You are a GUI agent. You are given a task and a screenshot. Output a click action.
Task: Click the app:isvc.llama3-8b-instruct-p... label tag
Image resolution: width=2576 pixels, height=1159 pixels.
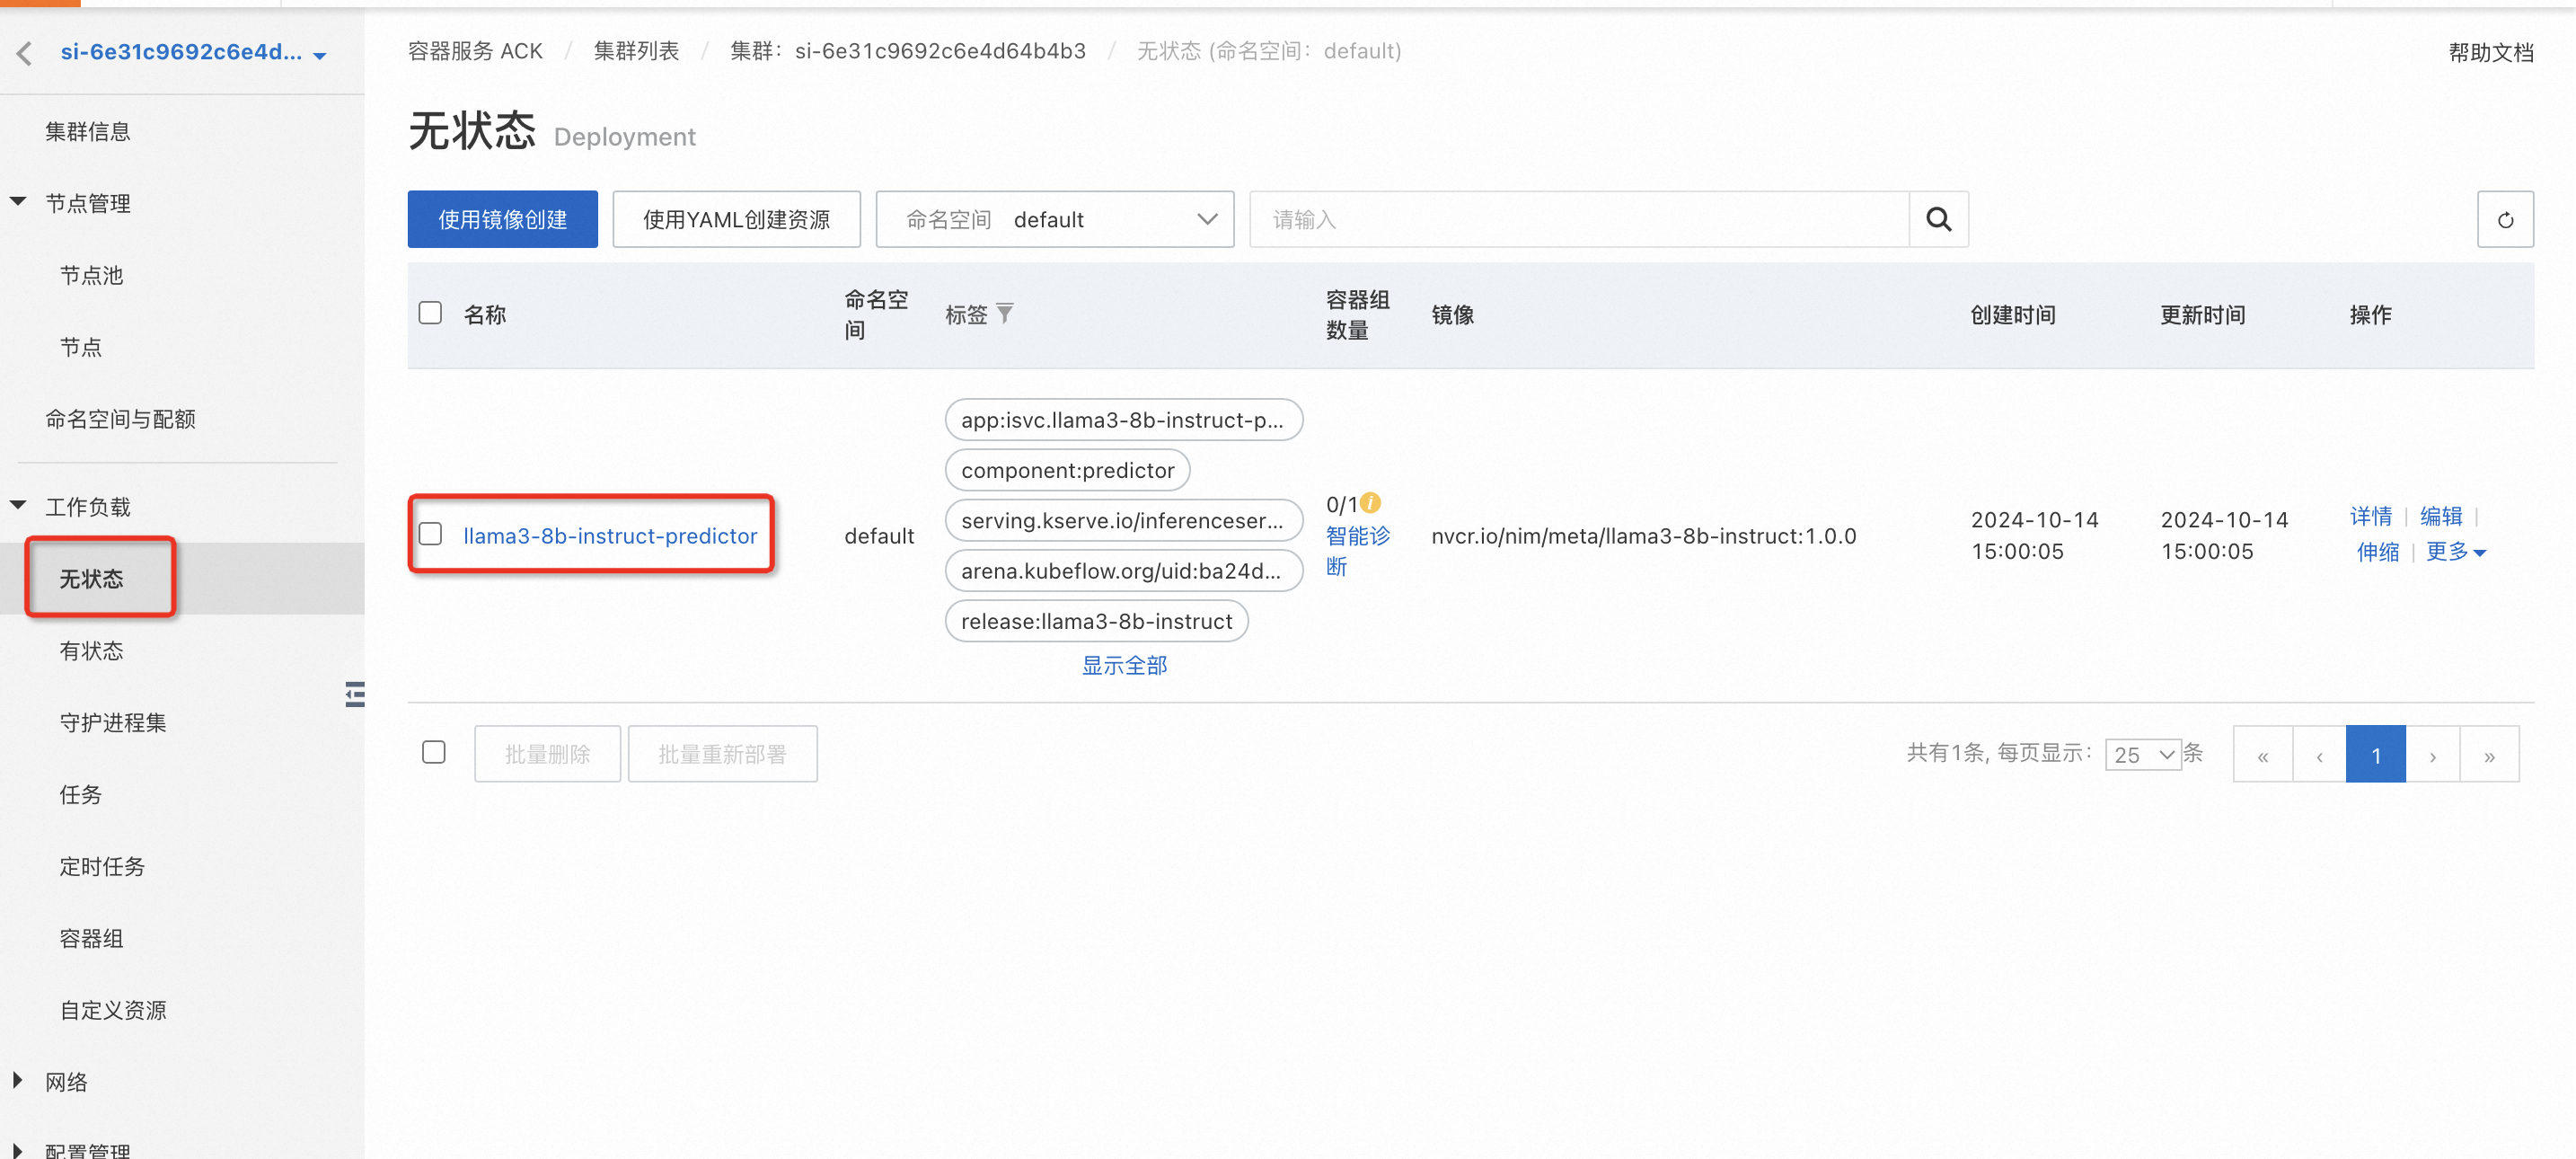tap(1123, 420)
